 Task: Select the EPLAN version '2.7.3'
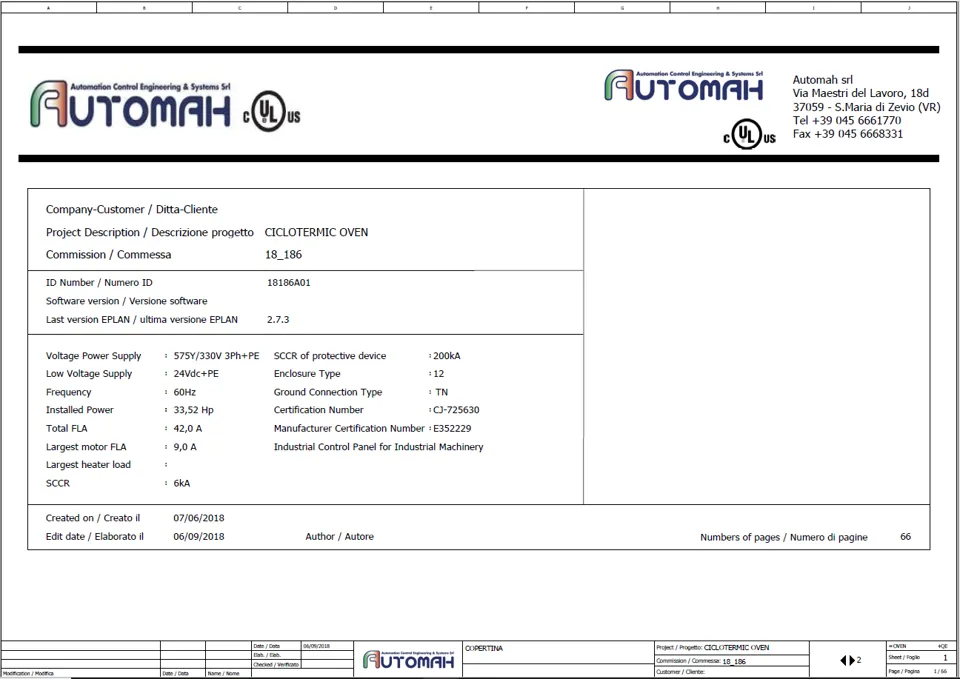tap(278, 320)
